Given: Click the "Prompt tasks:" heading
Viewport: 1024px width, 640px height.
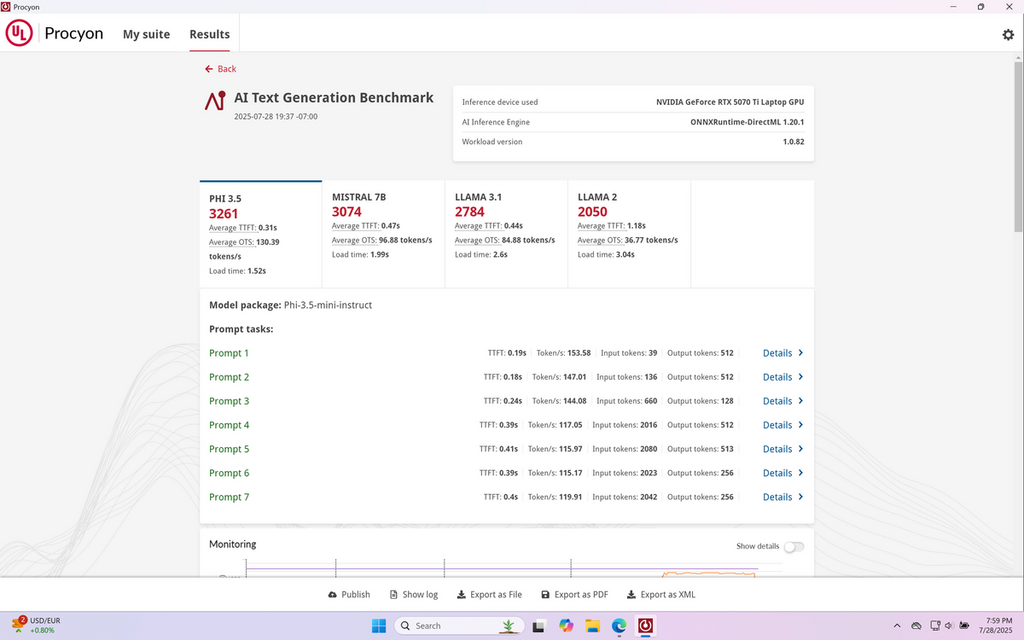Looking at the screenshot, I should (x=241, y=329).
